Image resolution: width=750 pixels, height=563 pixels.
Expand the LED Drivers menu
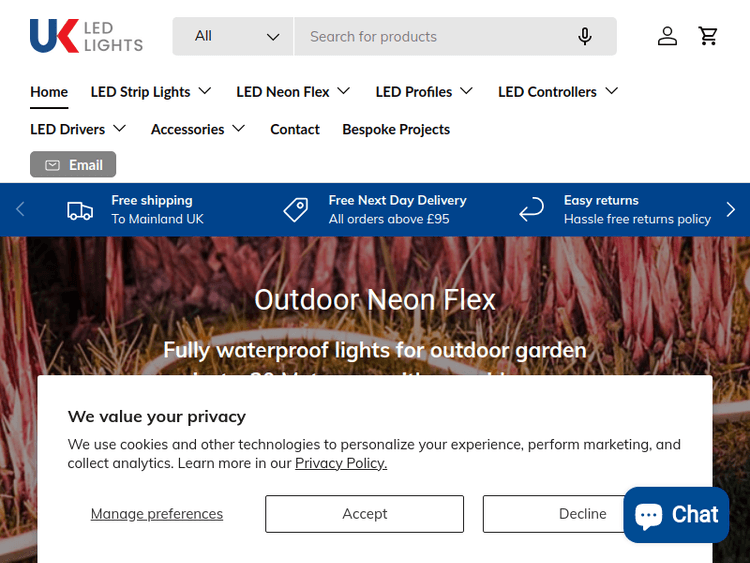click(78, 129)
